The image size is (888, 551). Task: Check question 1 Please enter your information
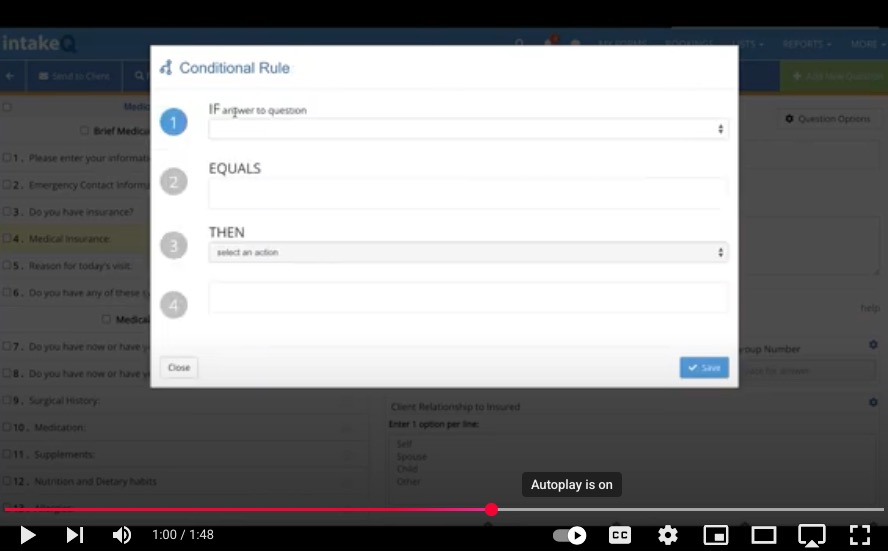[x=7, y=157]
